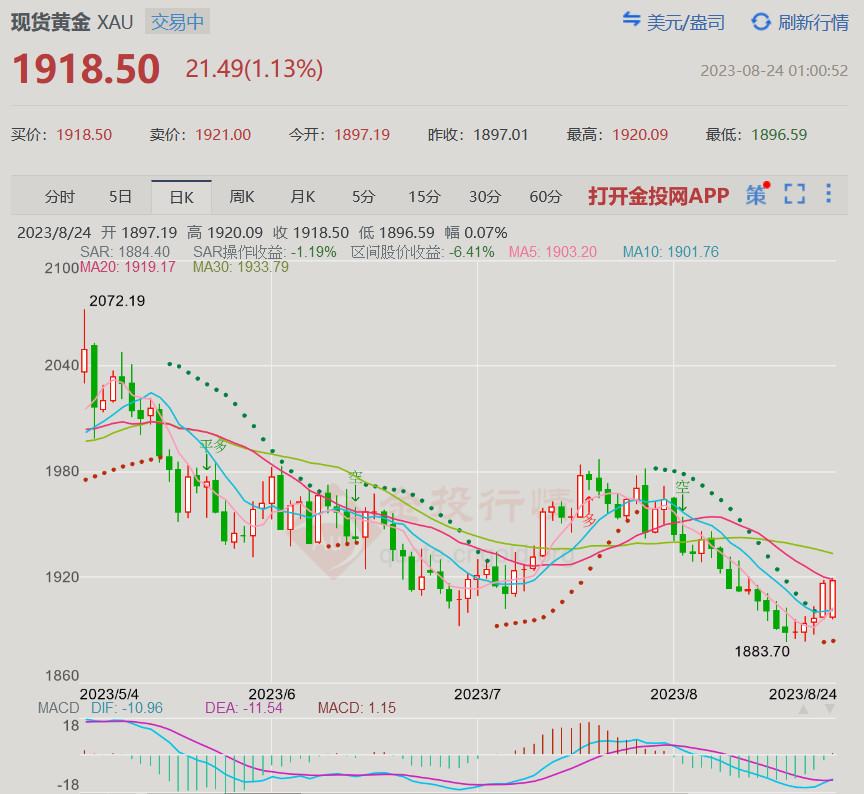Choose the 15分 interval tab

pyautogui.click(x=424, y=196)
